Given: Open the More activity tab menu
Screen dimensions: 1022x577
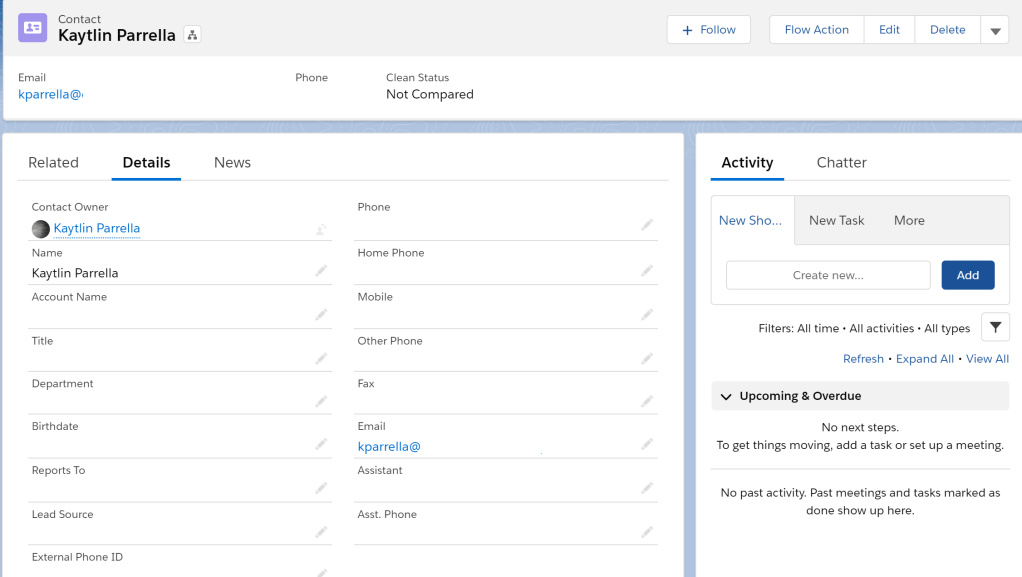Looking at the screenshot, I should coord(909,221).
